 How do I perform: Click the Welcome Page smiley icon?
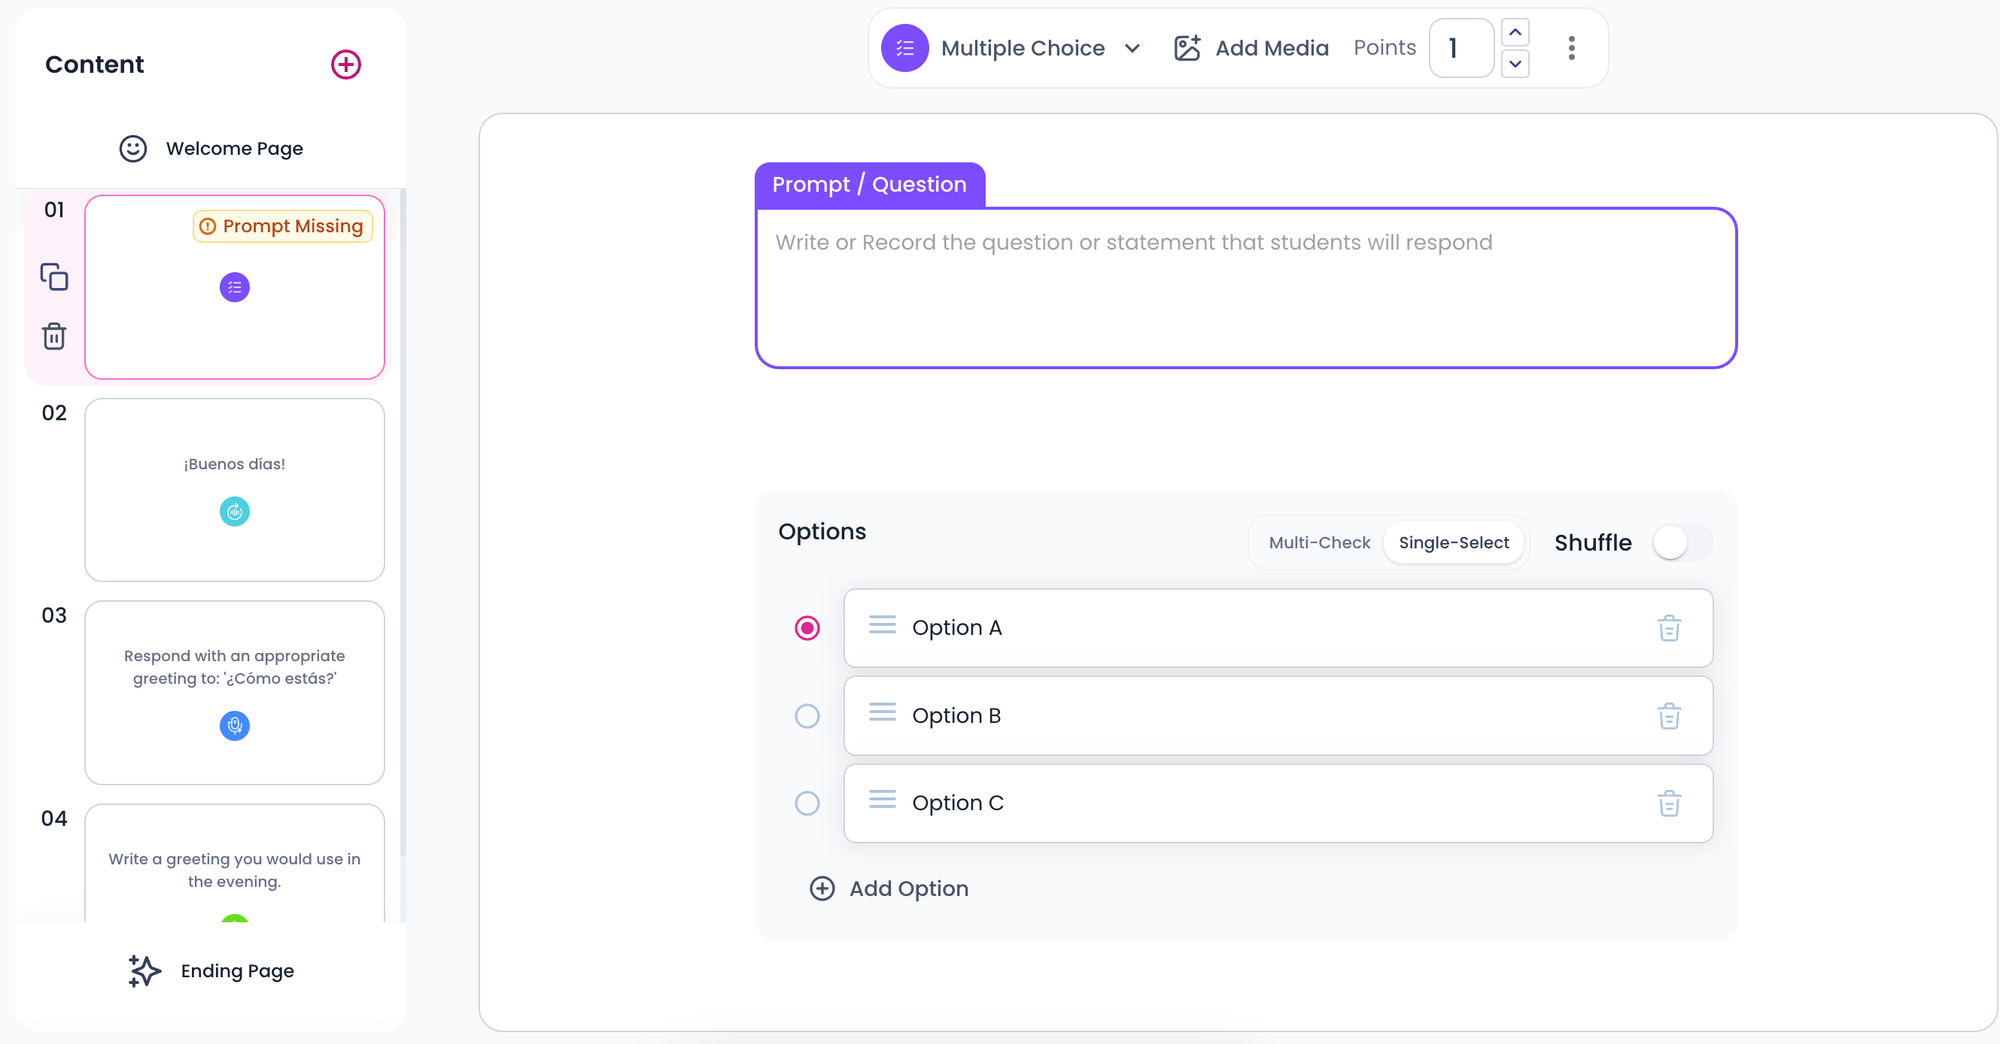pyautogui.click(x=133, y=149)
